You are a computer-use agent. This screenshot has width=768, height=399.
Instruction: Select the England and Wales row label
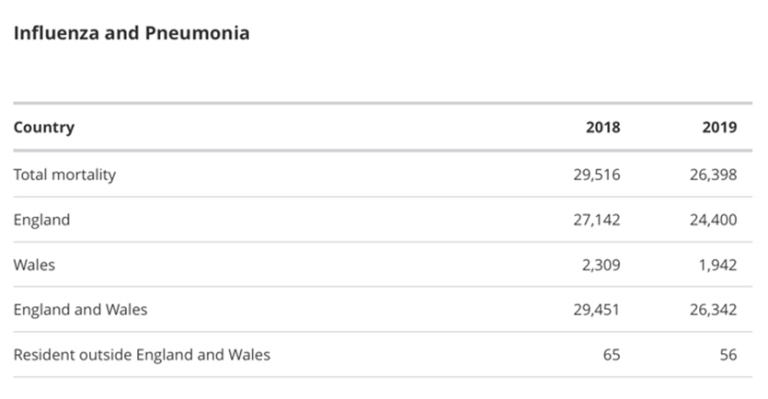[80, 310]
